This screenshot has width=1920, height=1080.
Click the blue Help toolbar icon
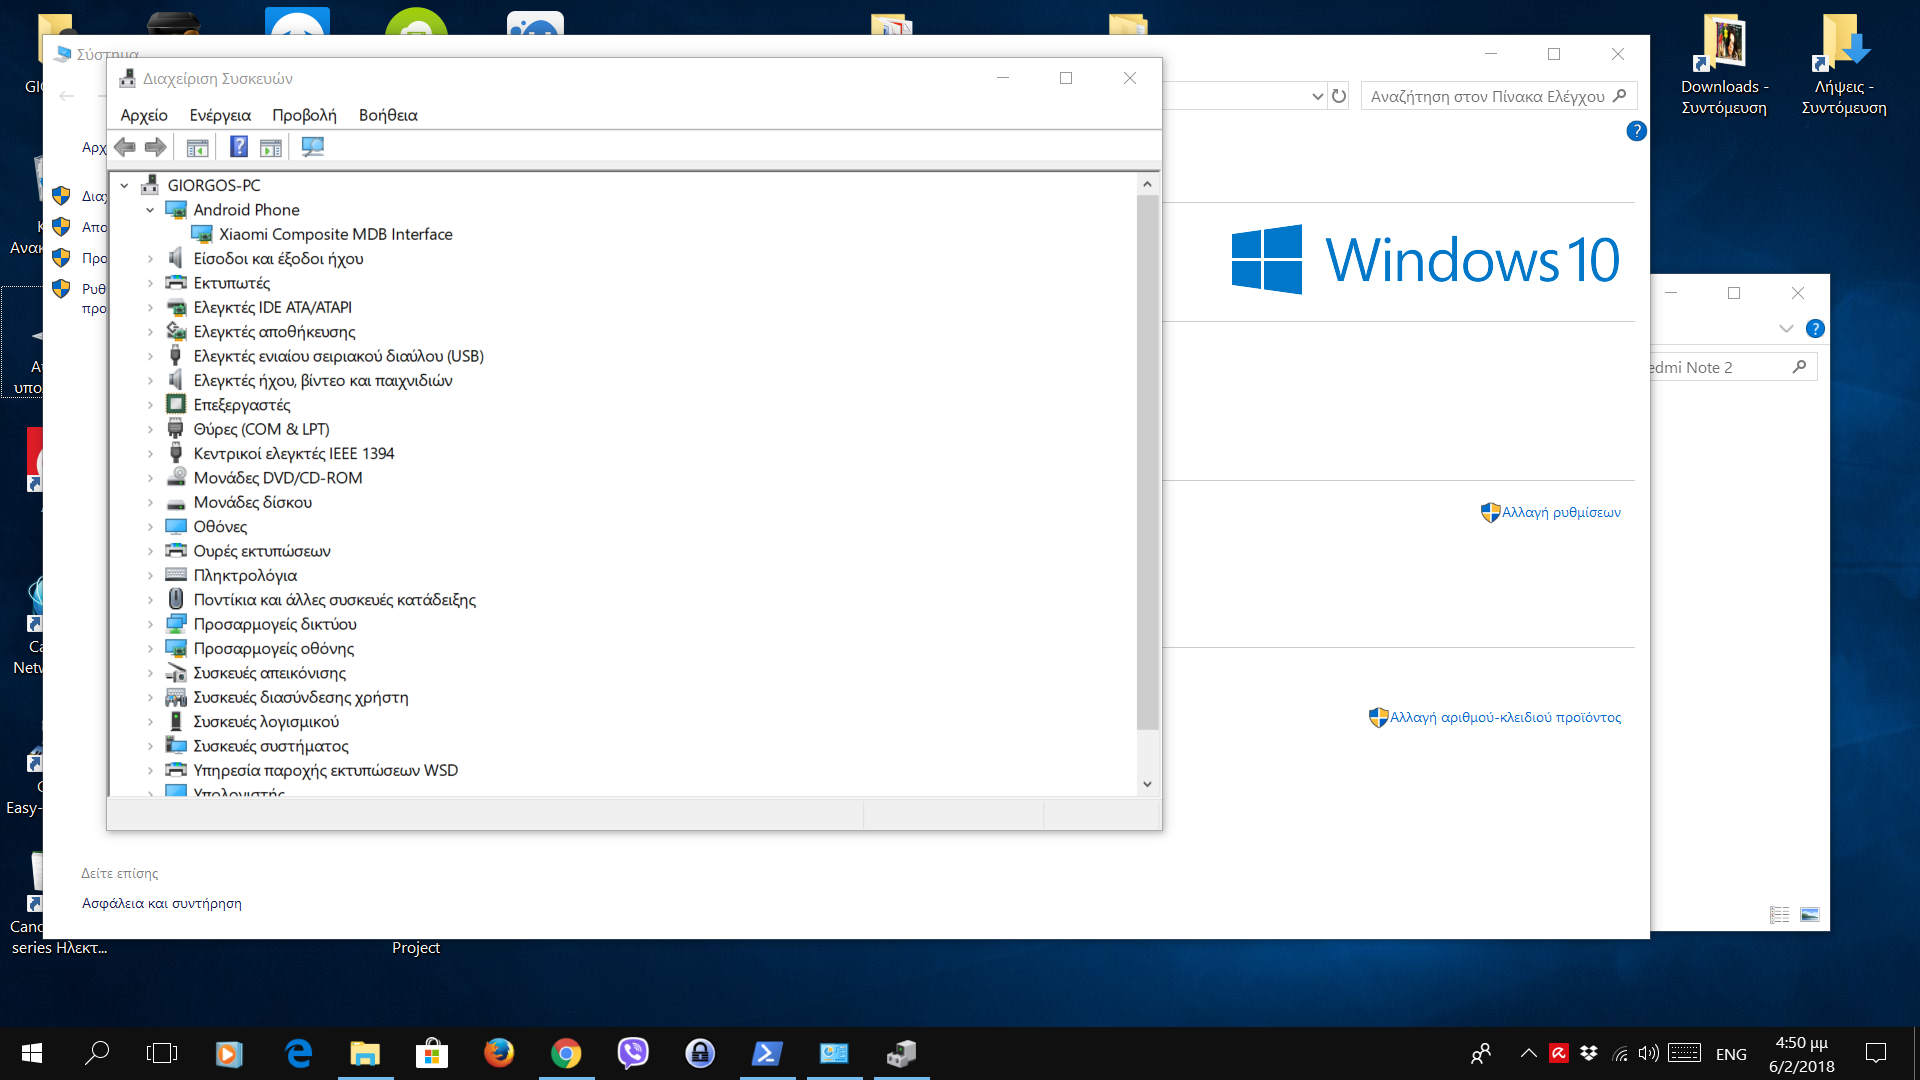[239, 147]
